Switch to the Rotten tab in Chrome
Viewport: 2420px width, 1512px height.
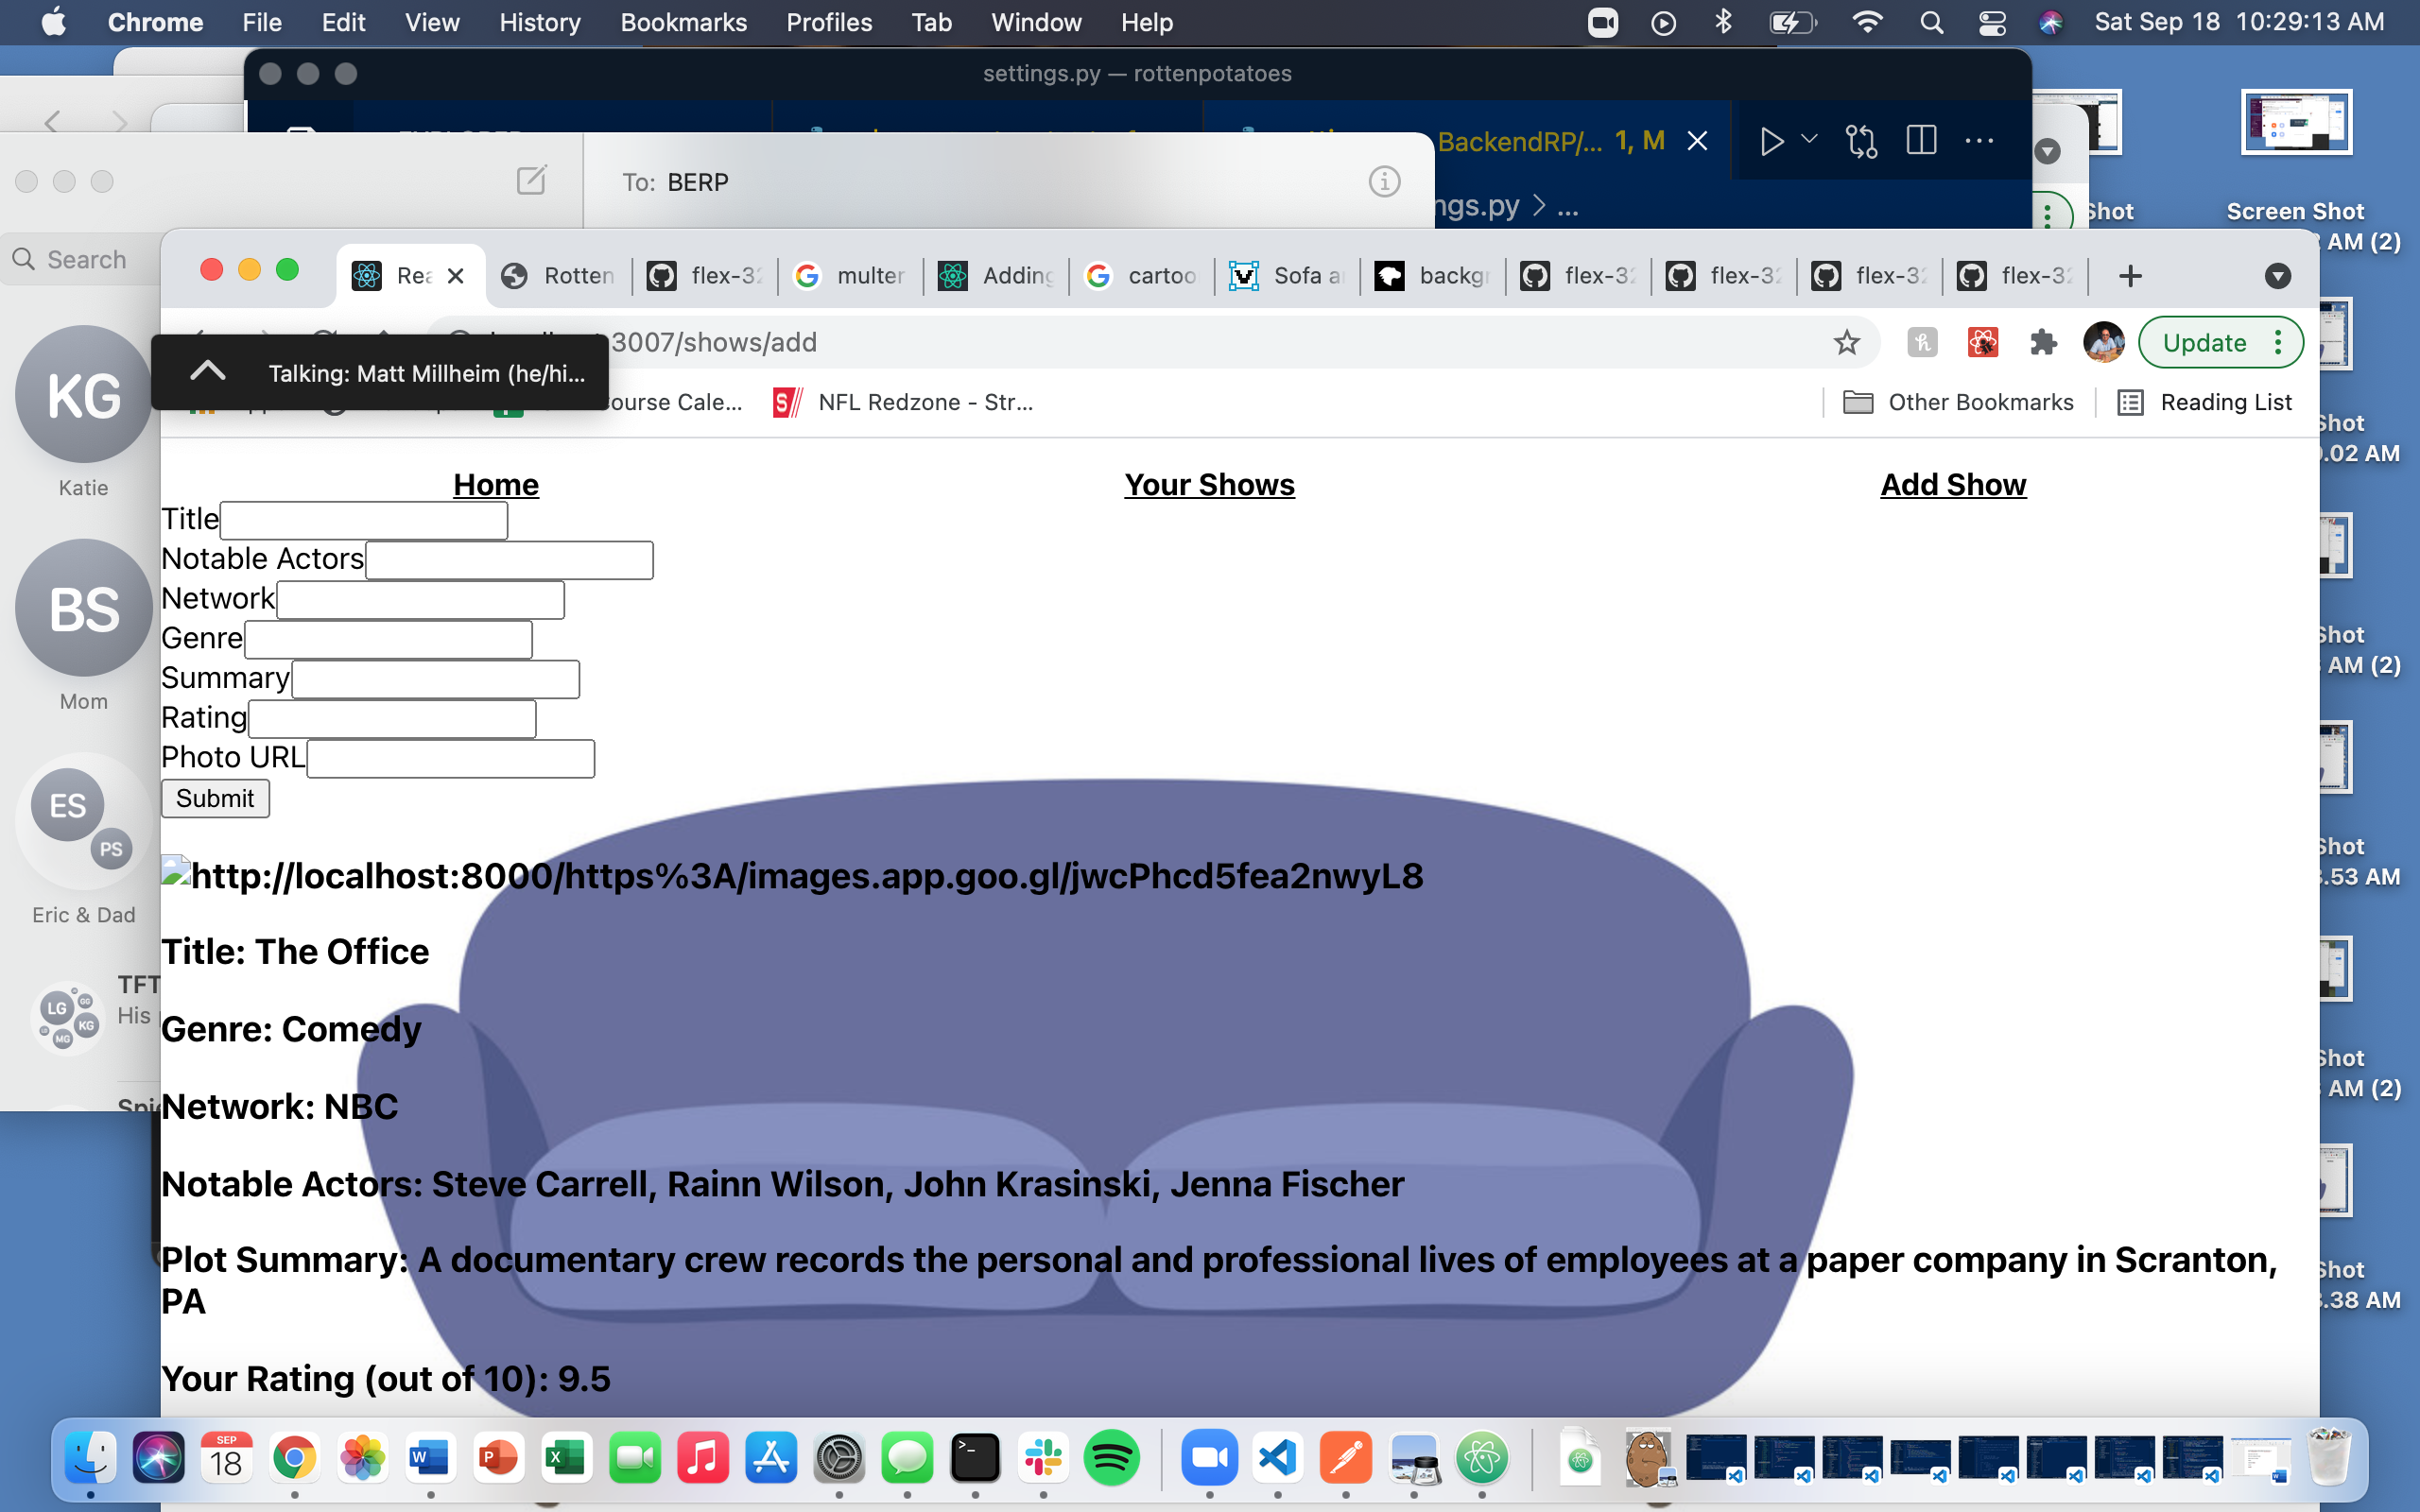tap(558, 276)
